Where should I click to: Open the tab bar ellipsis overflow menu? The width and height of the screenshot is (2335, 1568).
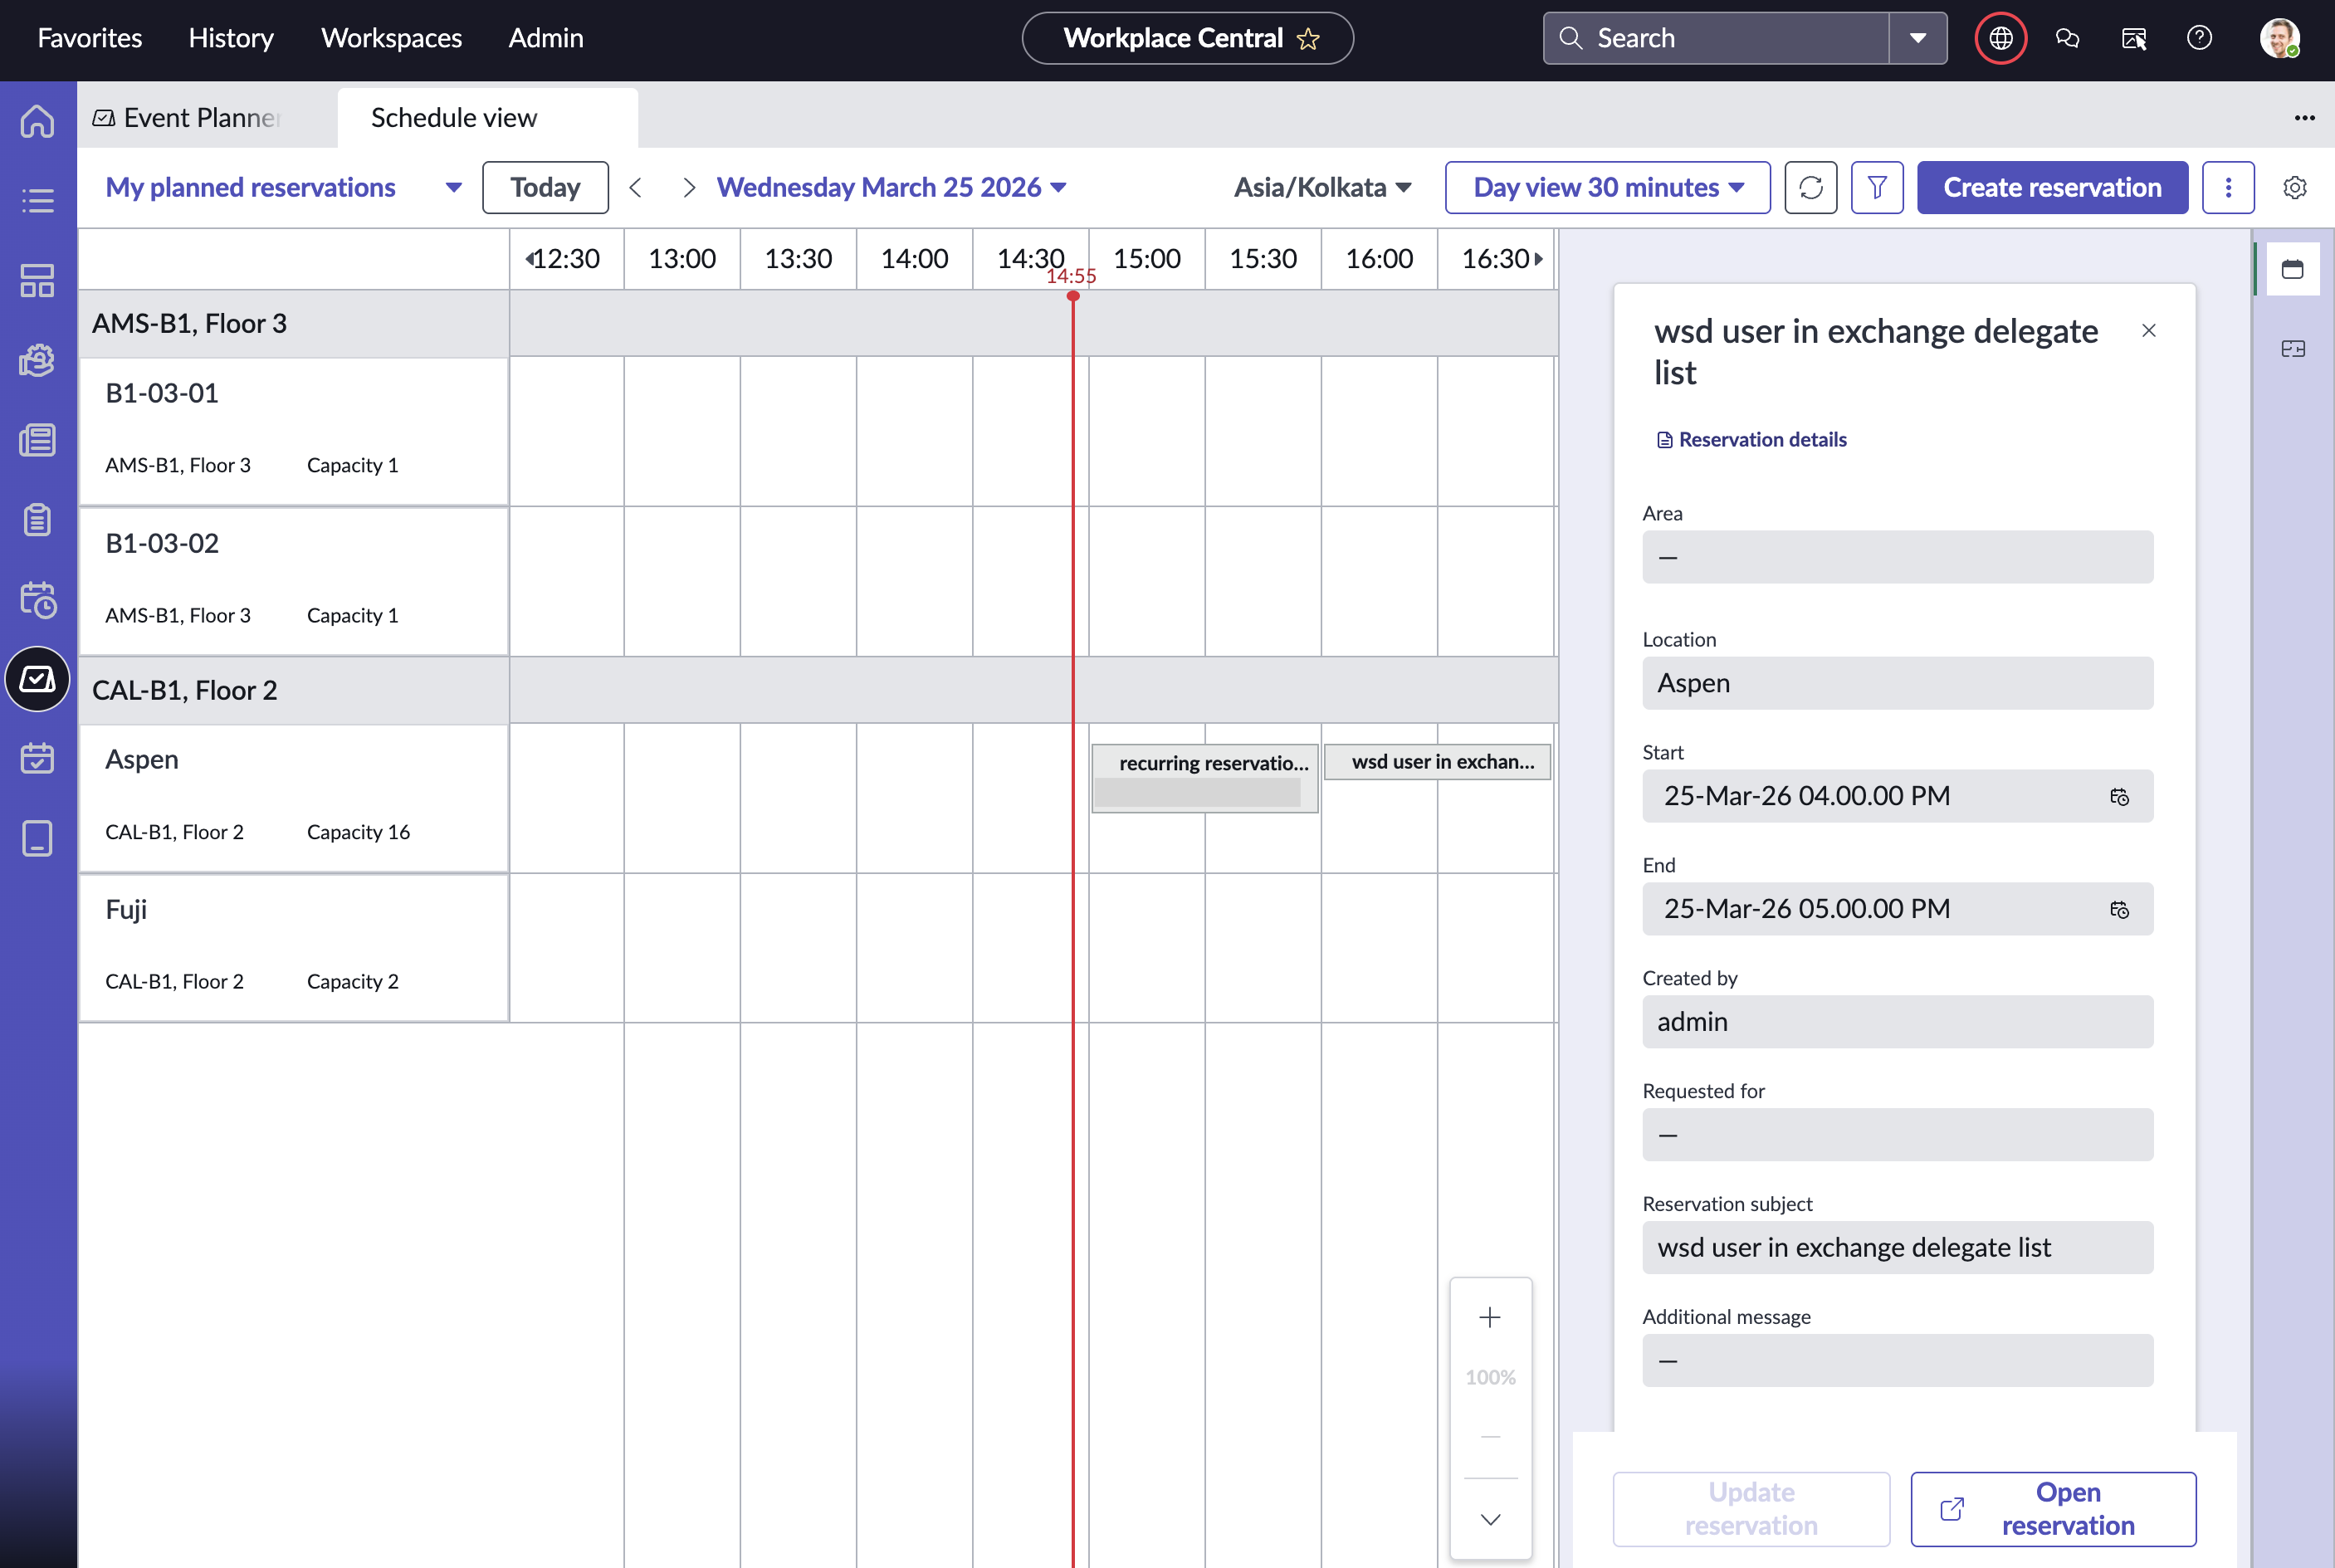2304,118
